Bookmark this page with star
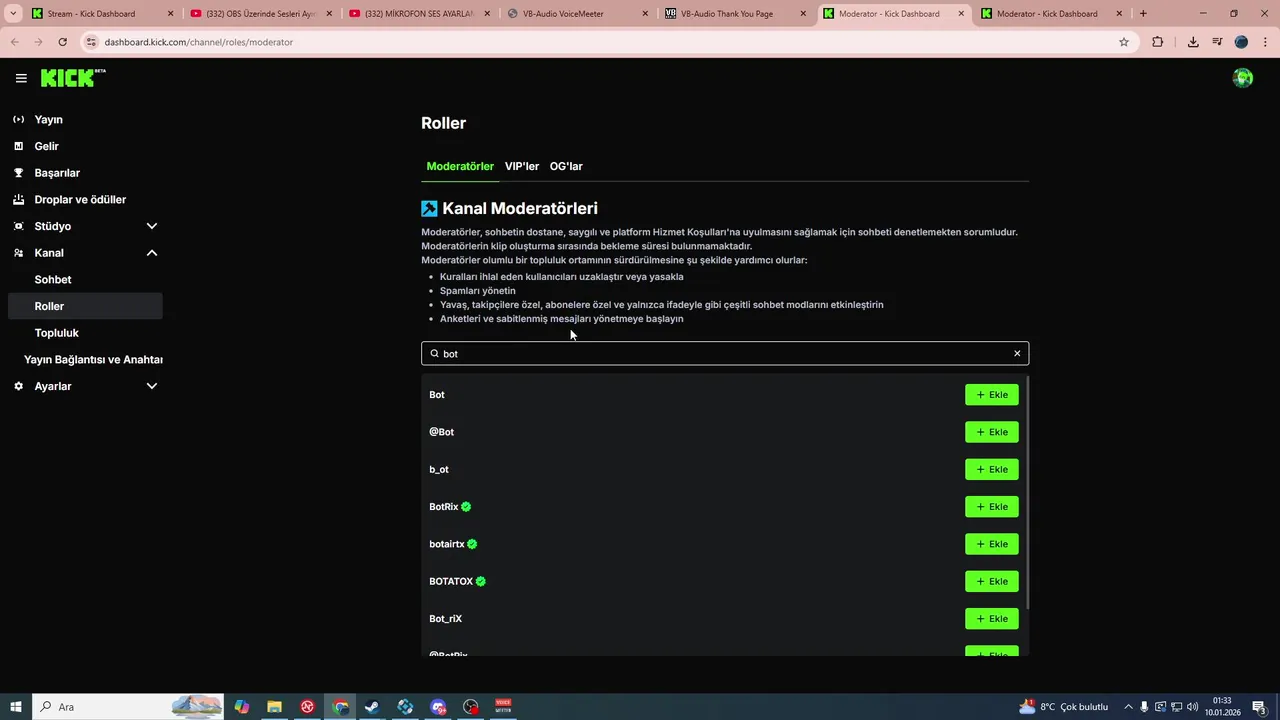Viewport: 1280px width, 720px height. pos(1124,42)
